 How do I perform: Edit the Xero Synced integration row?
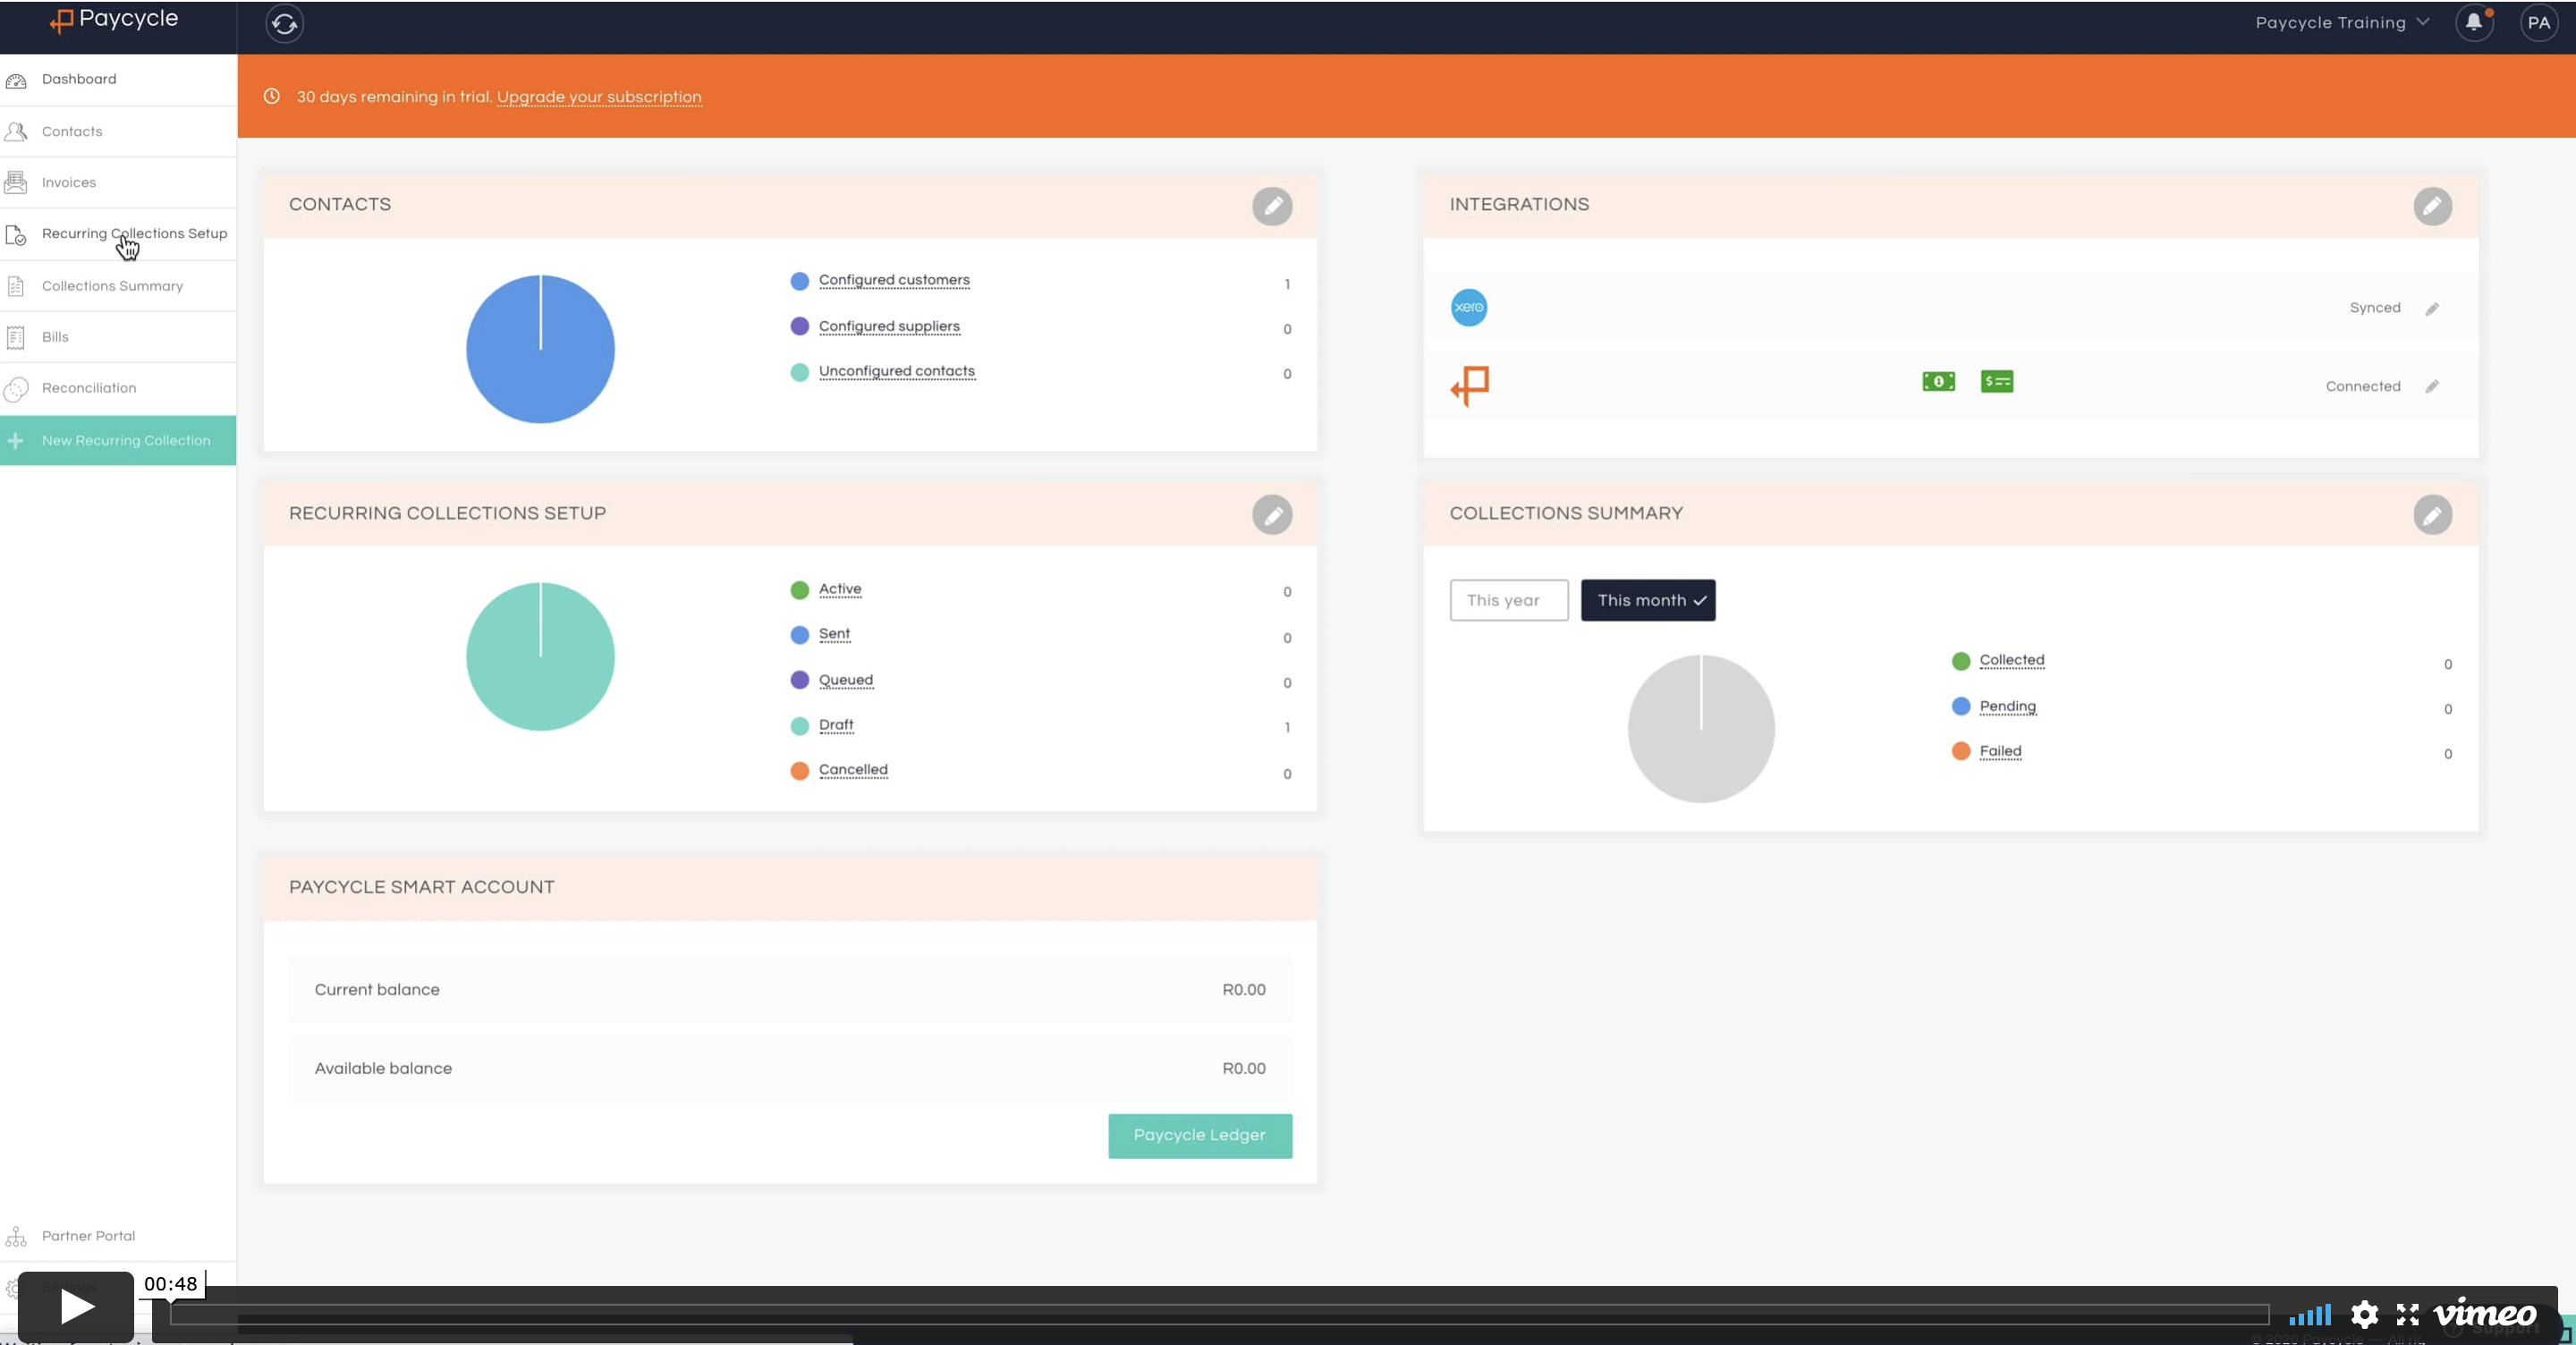pos(2432,309)
